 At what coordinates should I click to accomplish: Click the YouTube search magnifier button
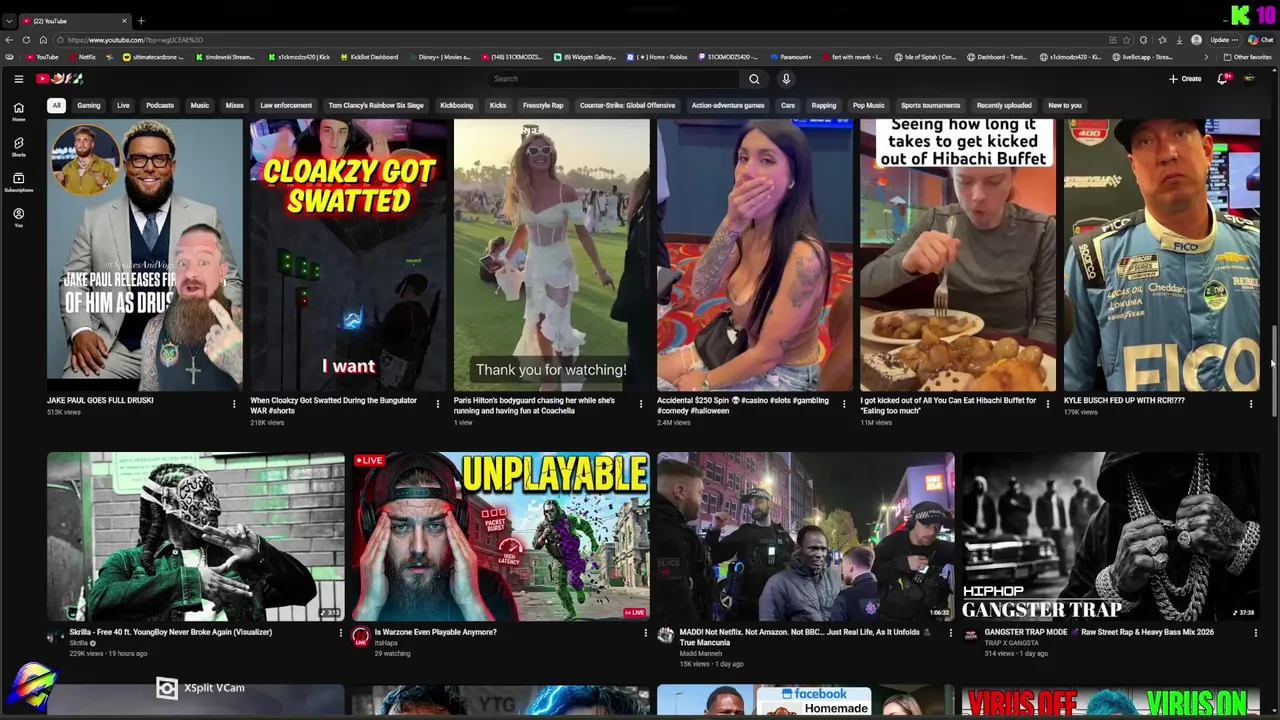(x=754, y=79)
